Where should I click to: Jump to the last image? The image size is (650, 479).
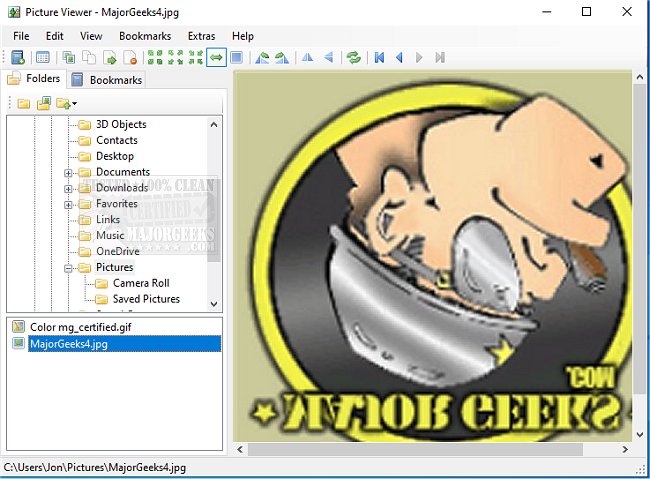[x=440, y=57]
